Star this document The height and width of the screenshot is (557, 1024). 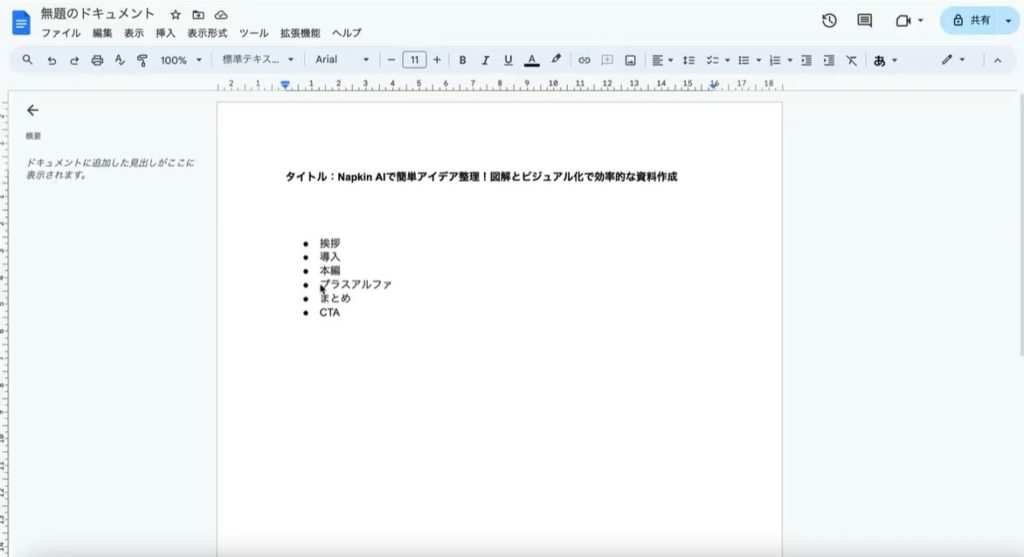click(x=175, y=15)
